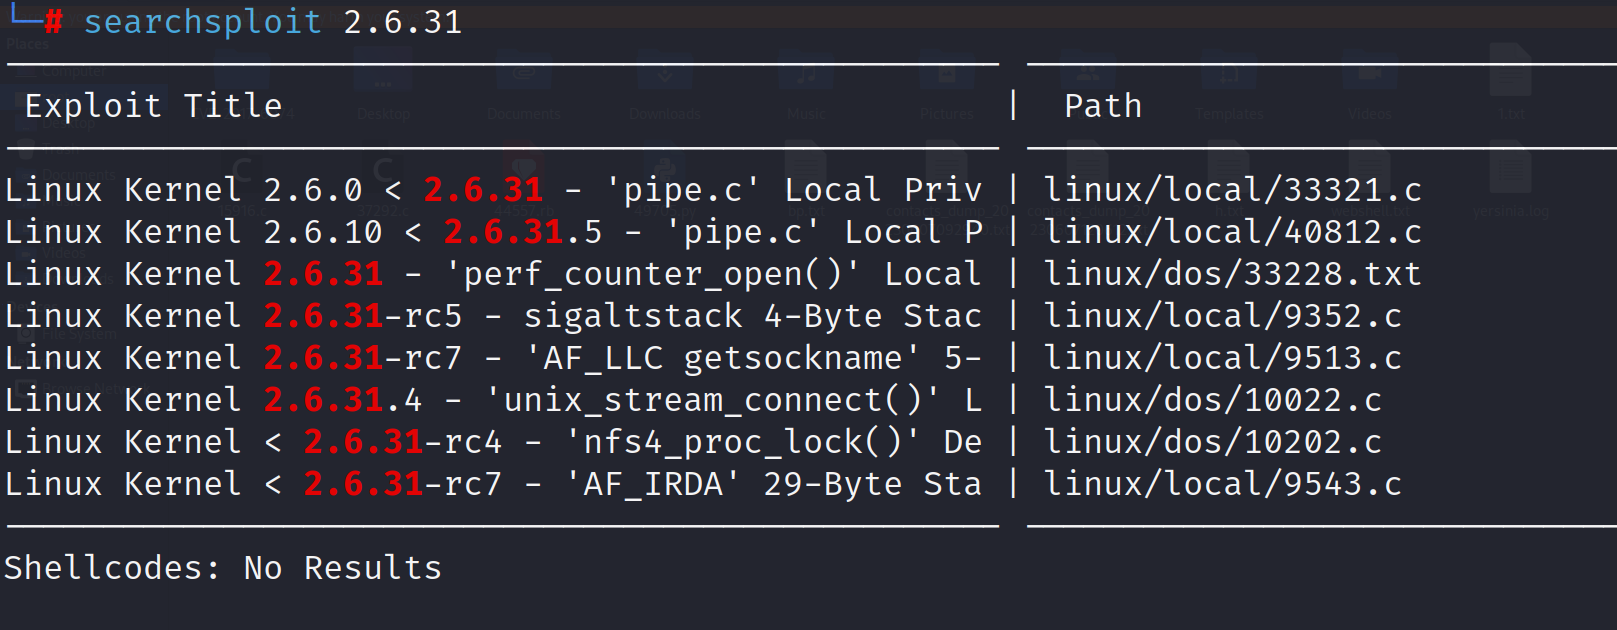Click the searchsploit command text
The height and width of the screenshot is (630, 1617).
tap(202, 22)
